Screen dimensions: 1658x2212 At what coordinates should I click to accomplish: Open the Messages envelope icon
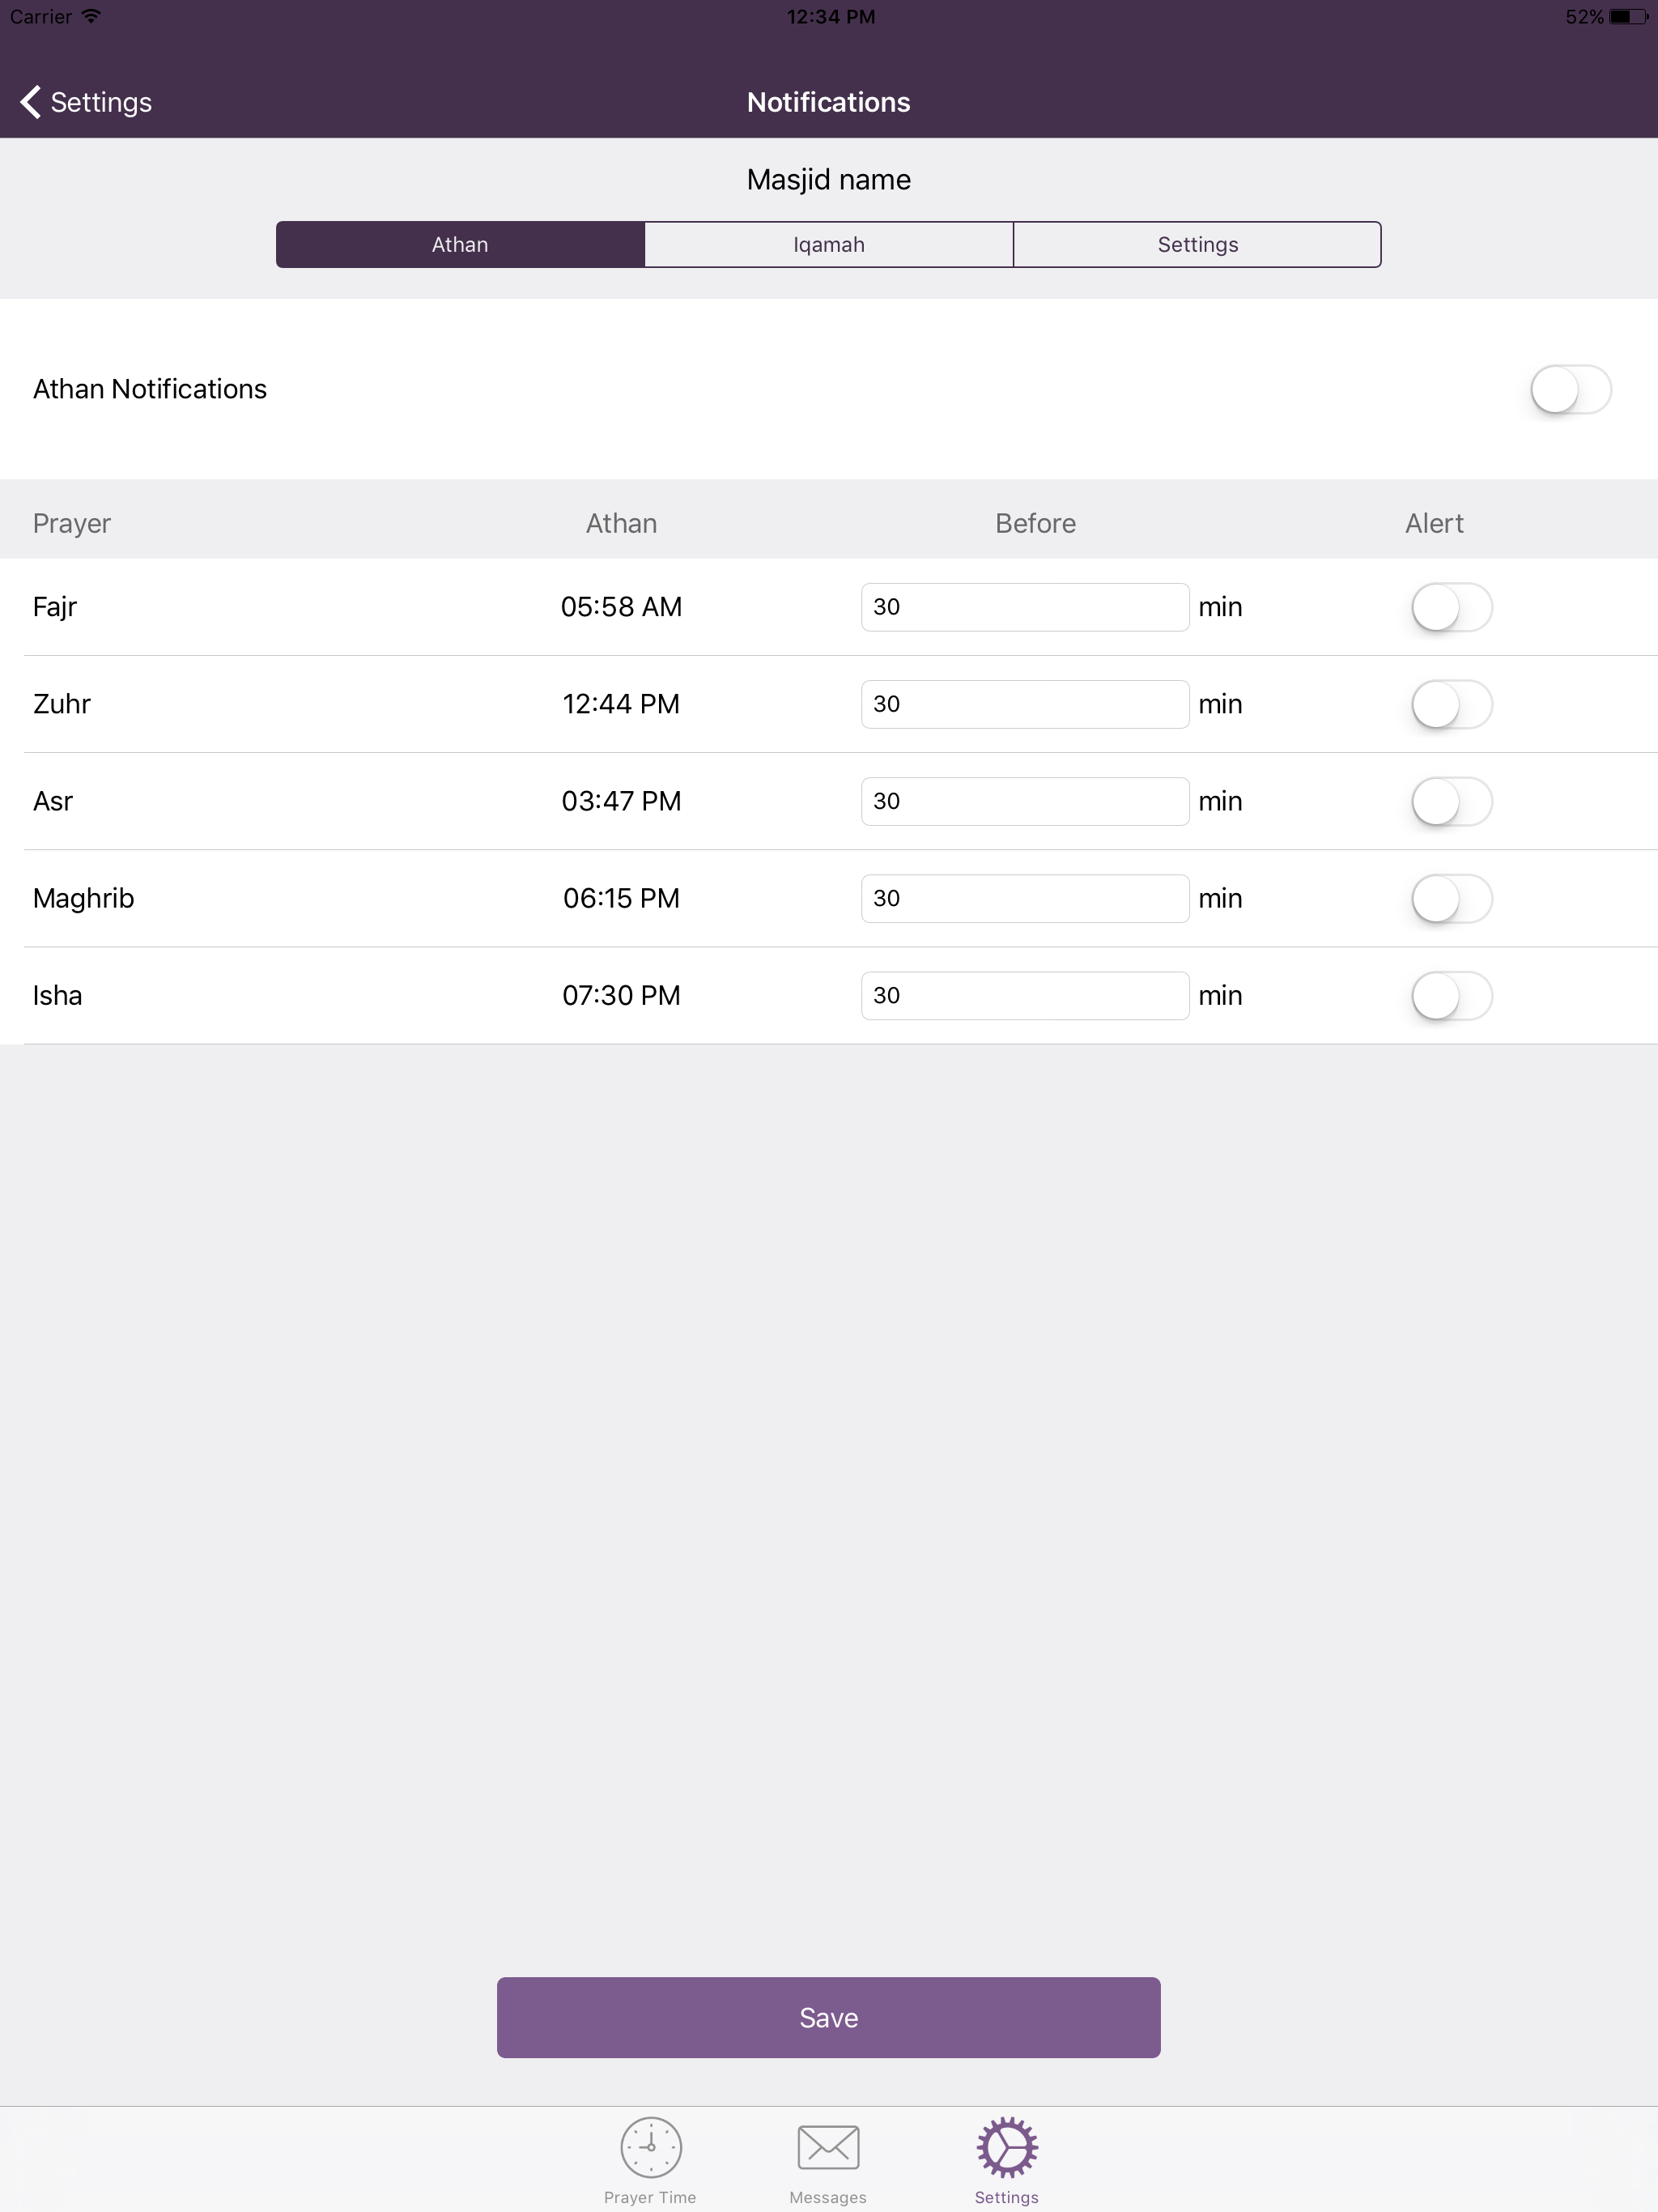tap(828, 2146)
